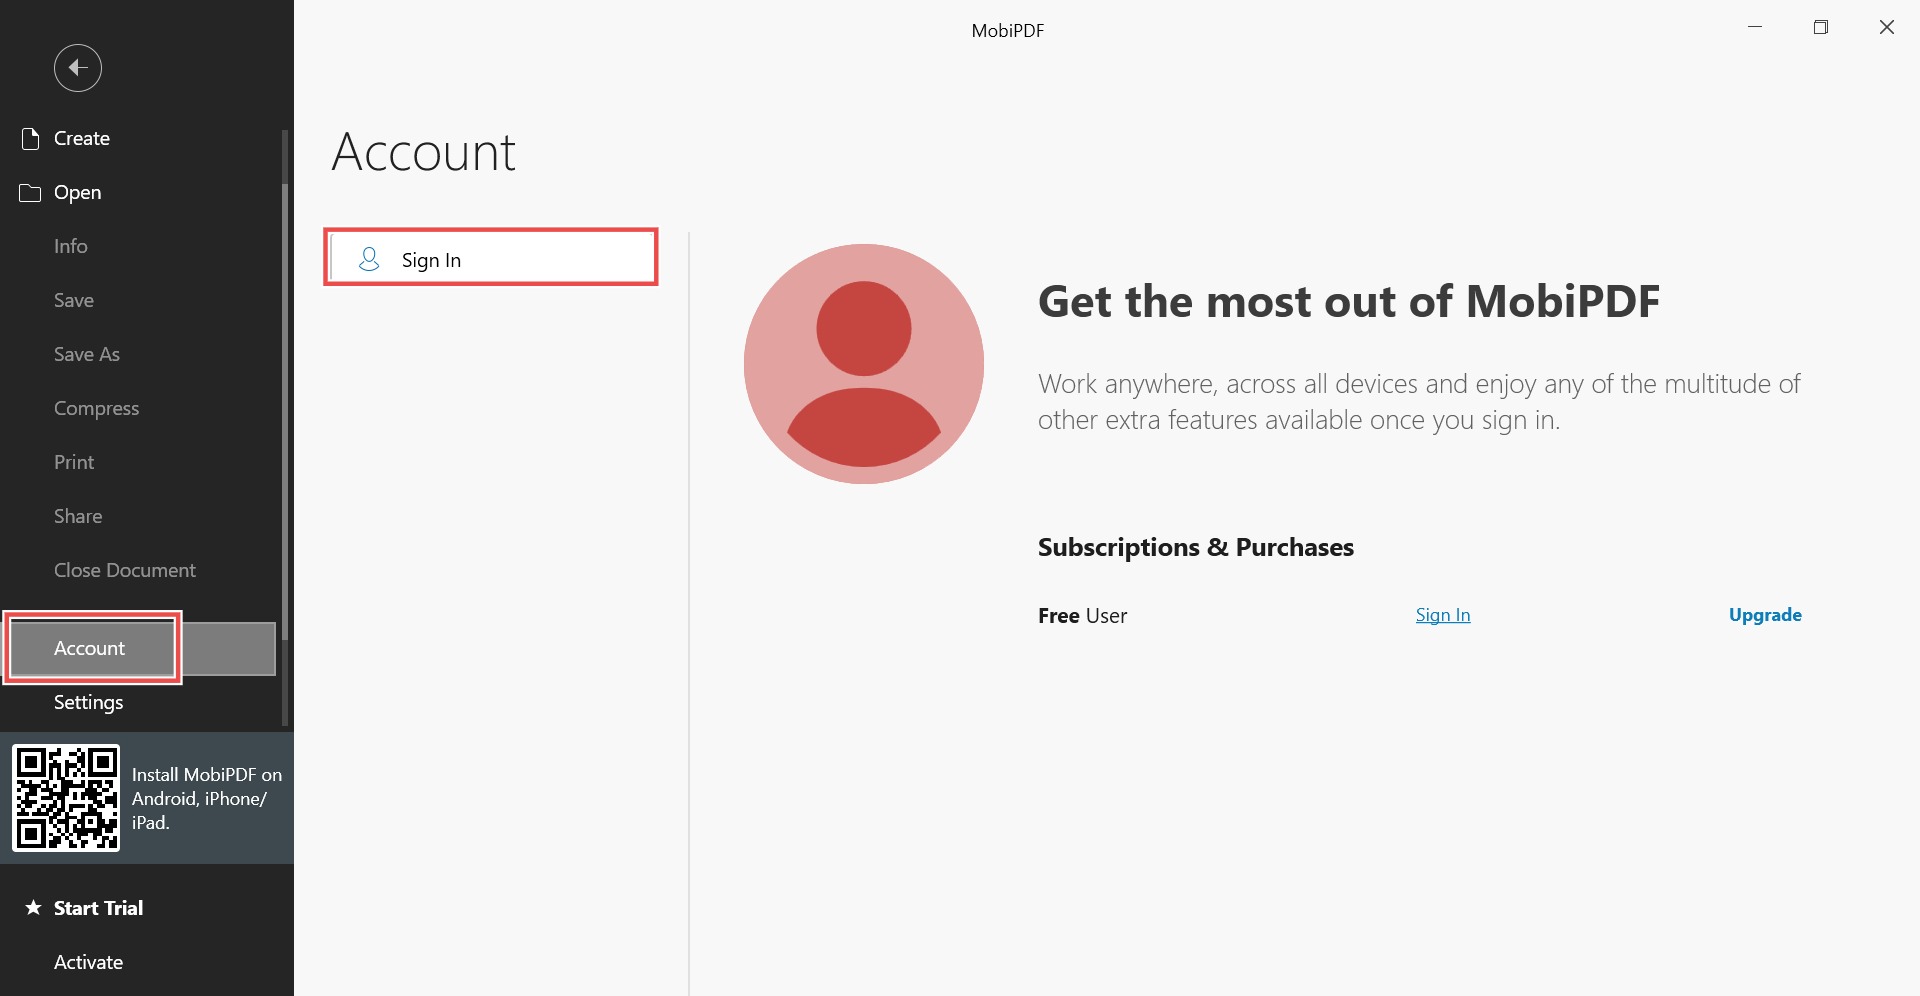Viewport: 1920px width, 996px height.
Task: Click the red profile avatar picture
Action: [864, 364]
